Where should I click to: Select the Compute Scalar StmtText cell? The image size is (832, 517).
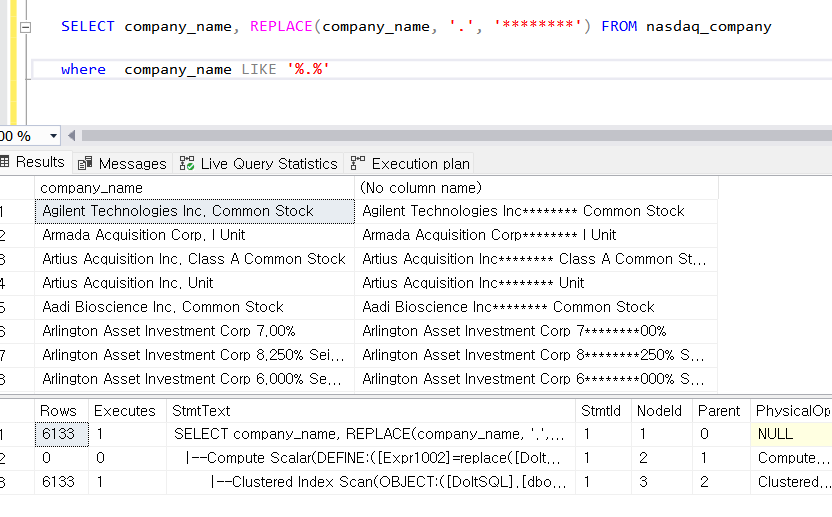tap(371, 458)
